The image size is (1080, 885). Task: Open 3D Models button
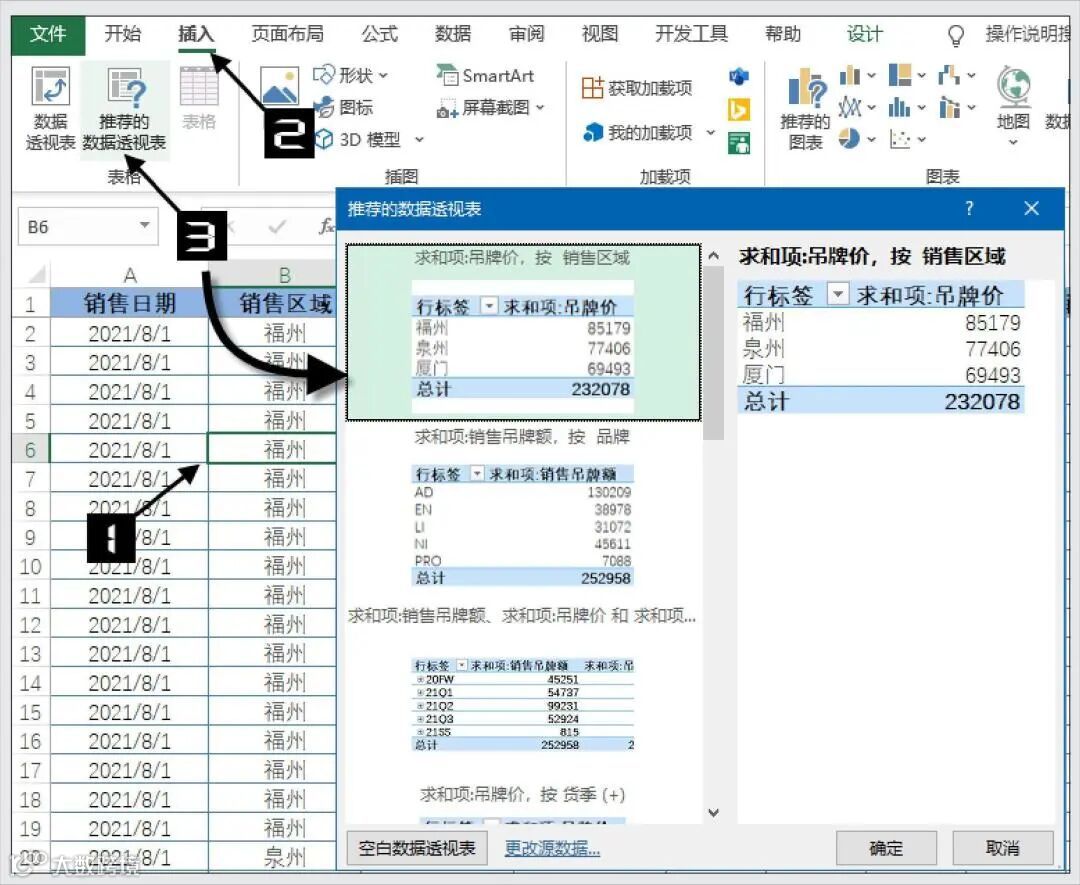(x=369, y=139)
